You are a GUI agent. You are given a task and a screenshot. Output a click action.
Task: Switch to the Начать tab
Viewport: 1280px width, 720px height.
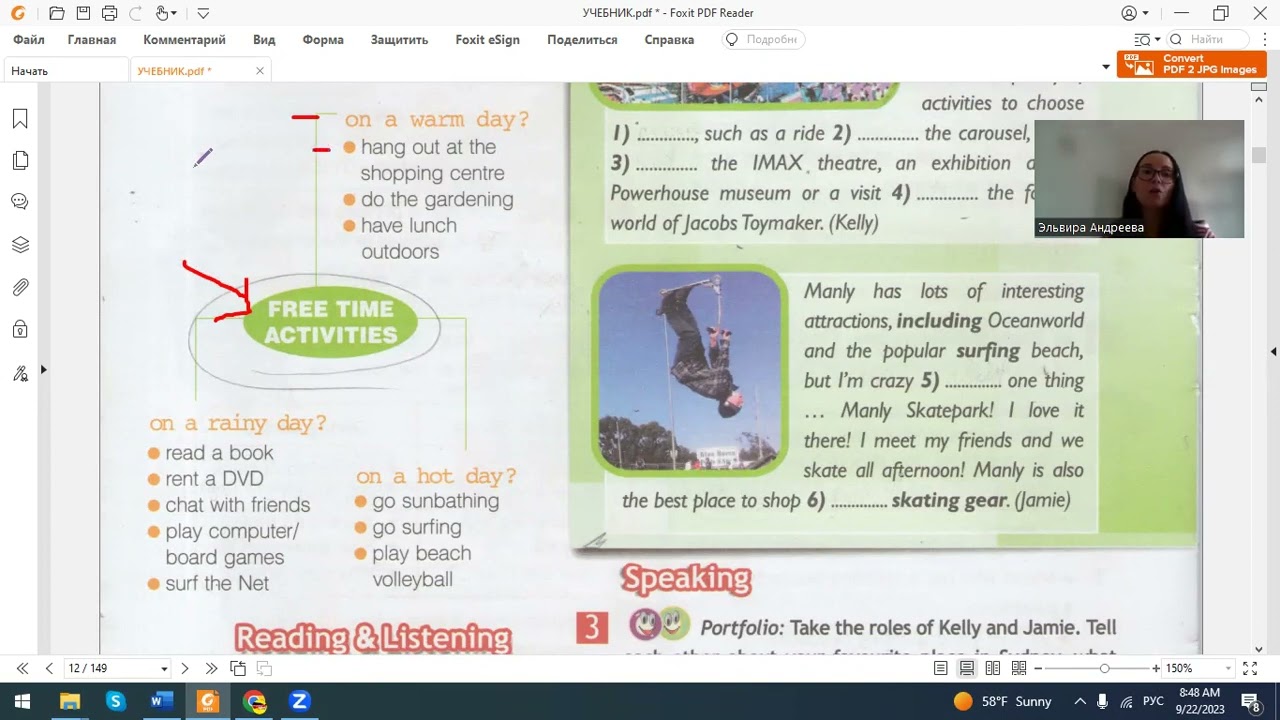click(x=65, y=71)
